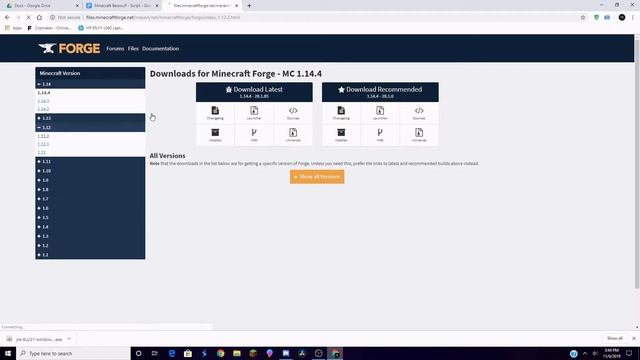Select version 1.14.2 in the sidebar
Image resolution: width=640 pixels, height=360 pixels.
[x=43, y=109]
